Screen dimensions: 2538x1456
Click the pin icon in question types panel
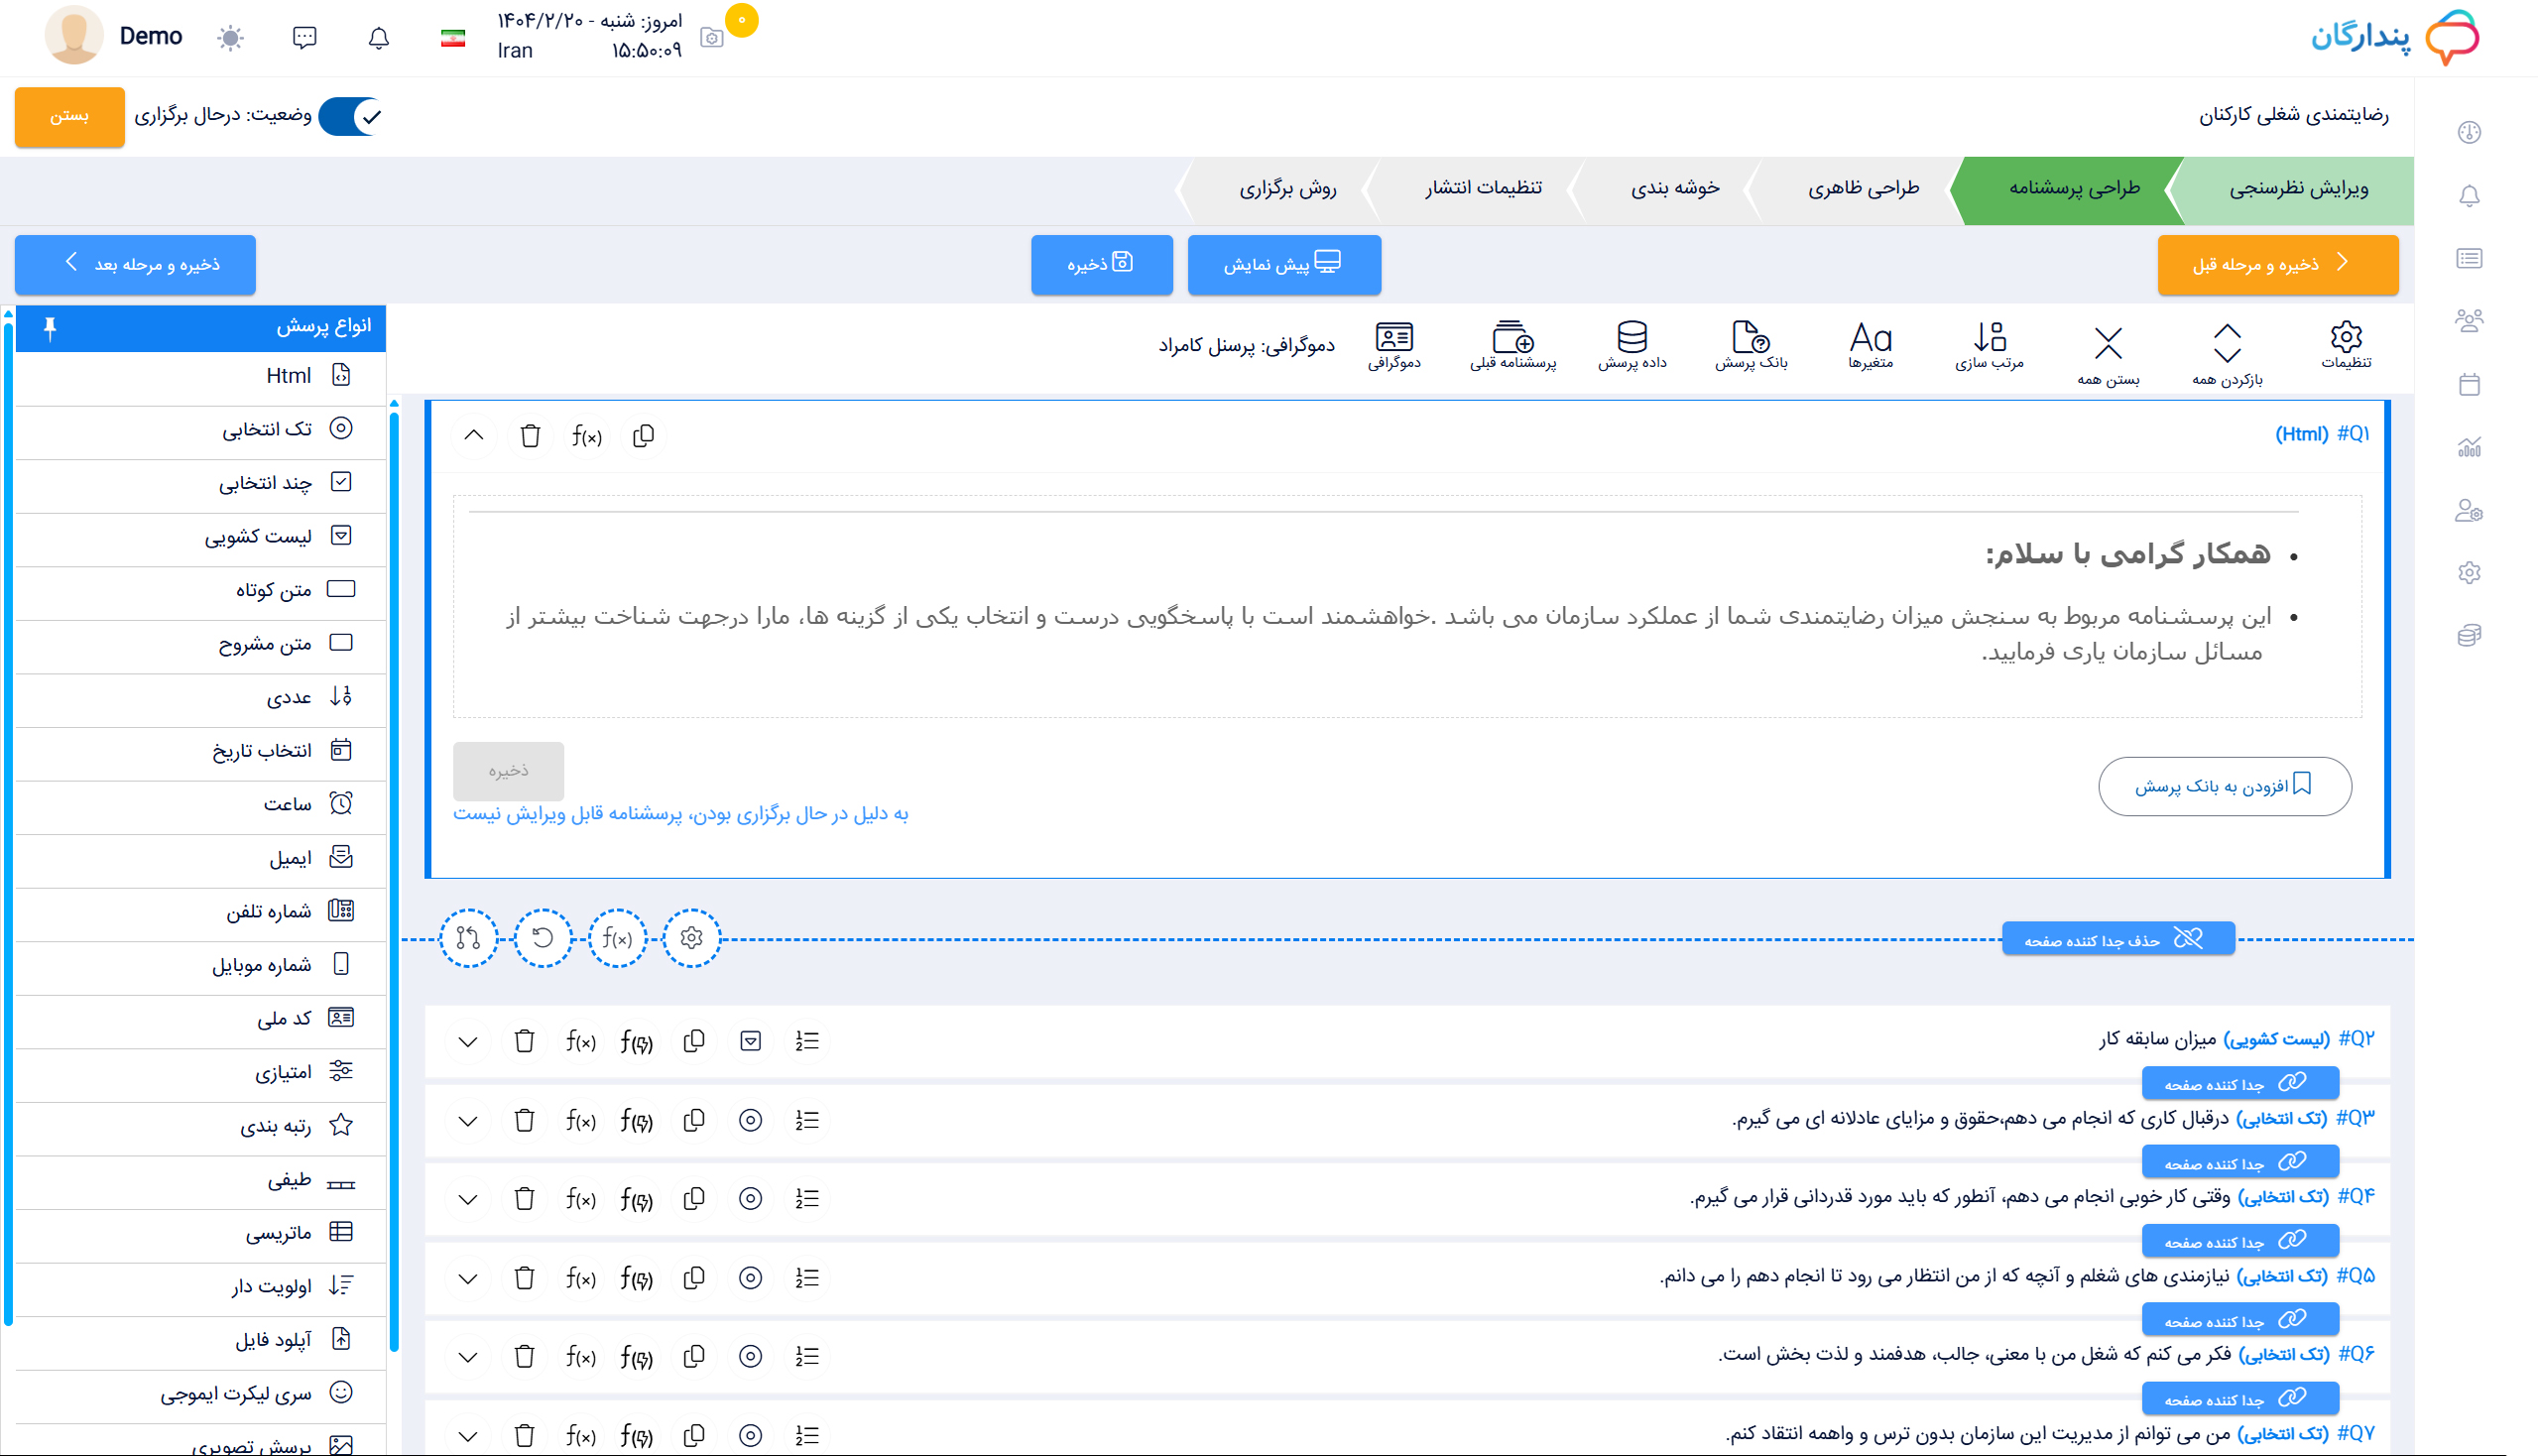(x=50, y=327)
